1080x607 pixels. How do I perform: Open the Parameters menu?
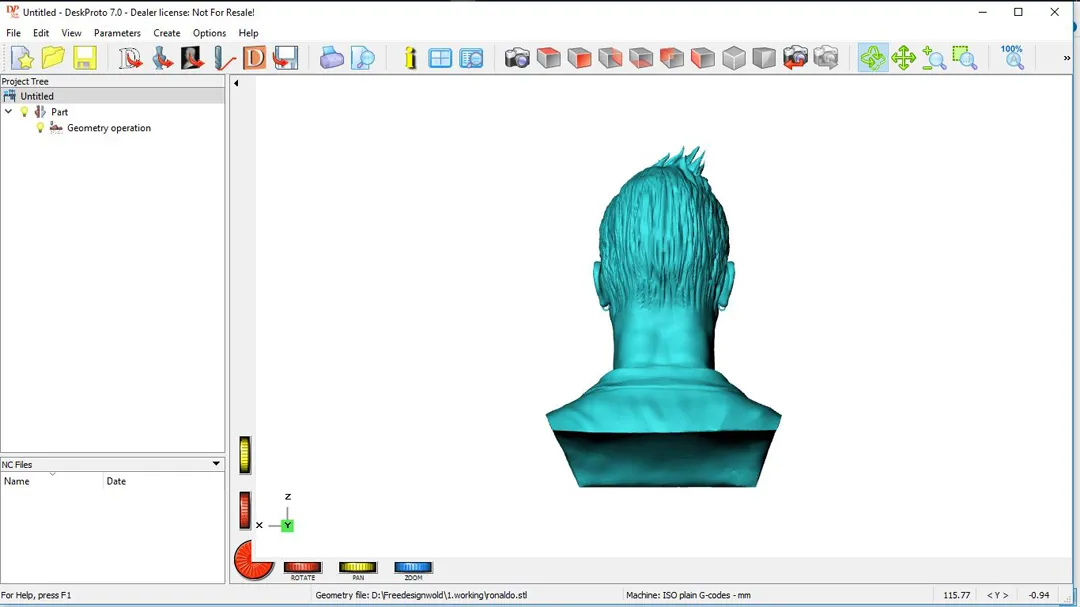click(117, 33)
